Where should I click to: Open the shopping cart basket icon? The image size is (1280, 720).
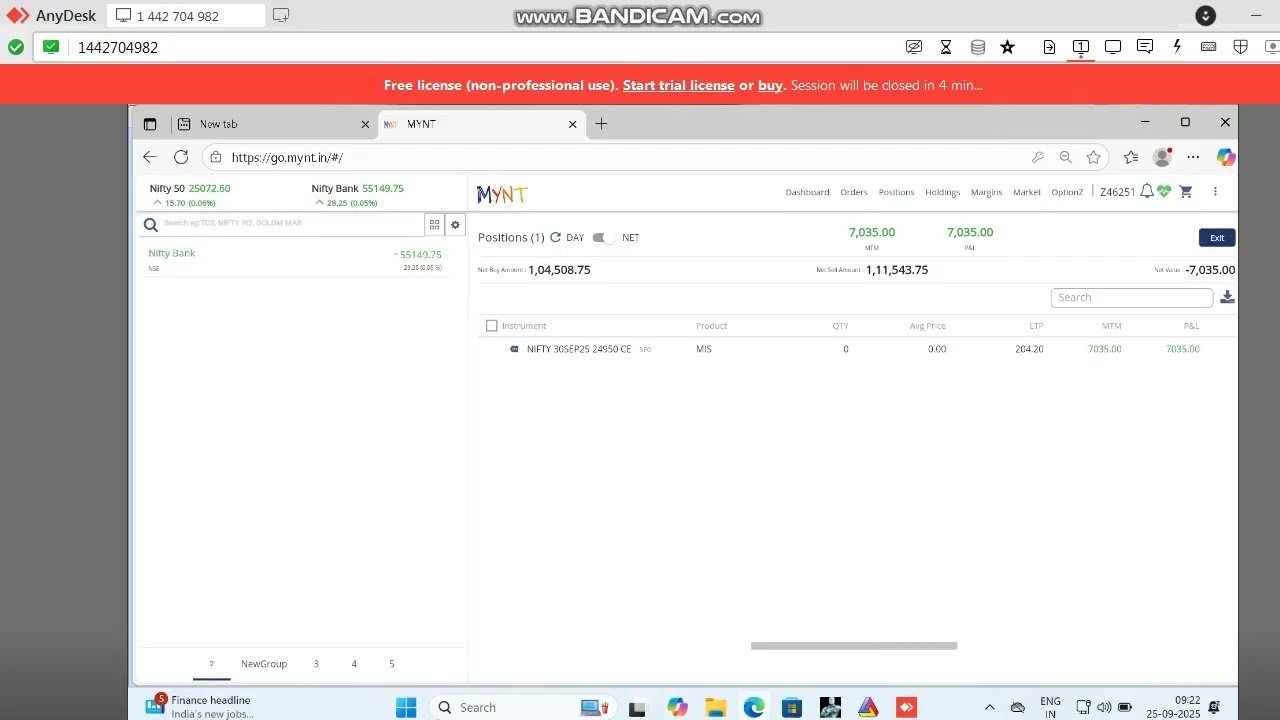point(1186,192)
